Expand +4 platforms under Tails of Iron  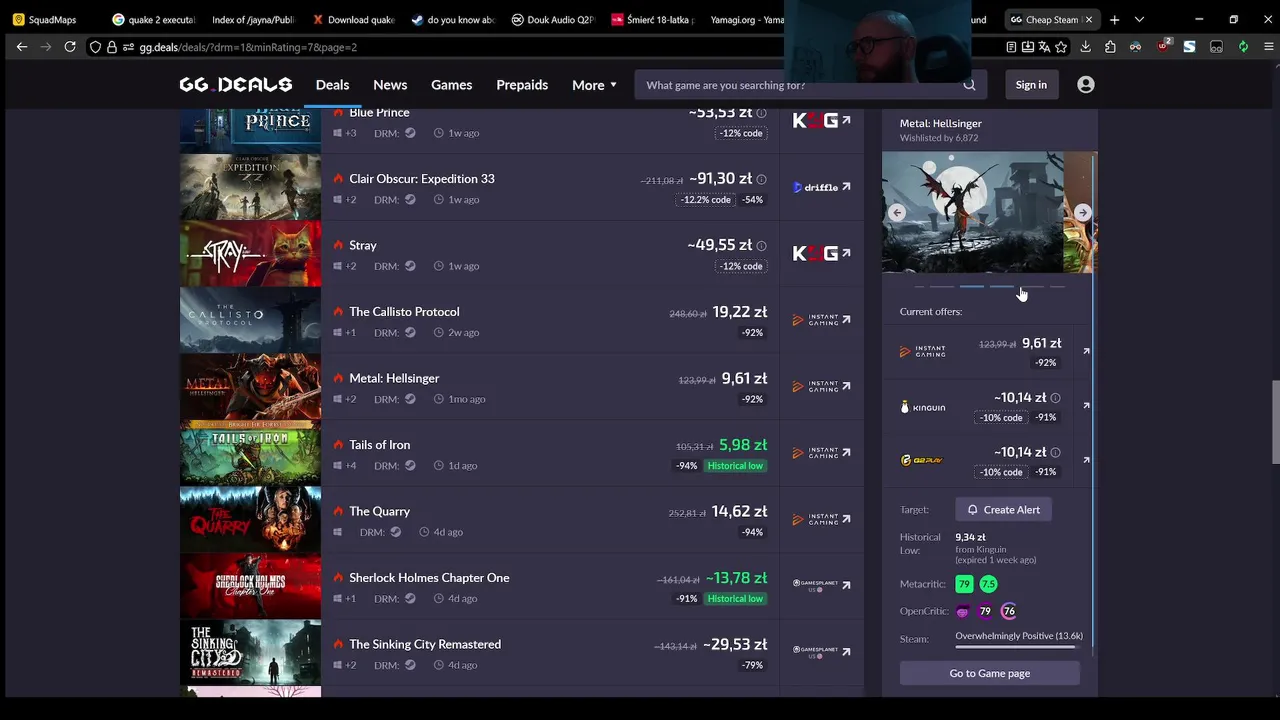(x=350, y=466)
